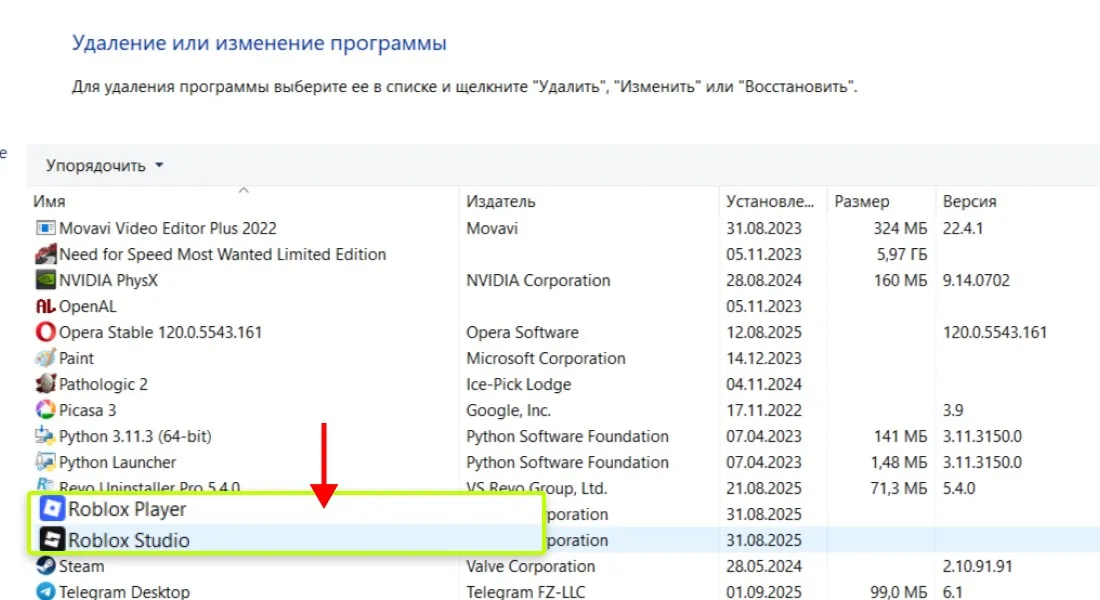Click size value 160 МБ
This screenshot has width=1100, height=600.
tap(900, 280)
